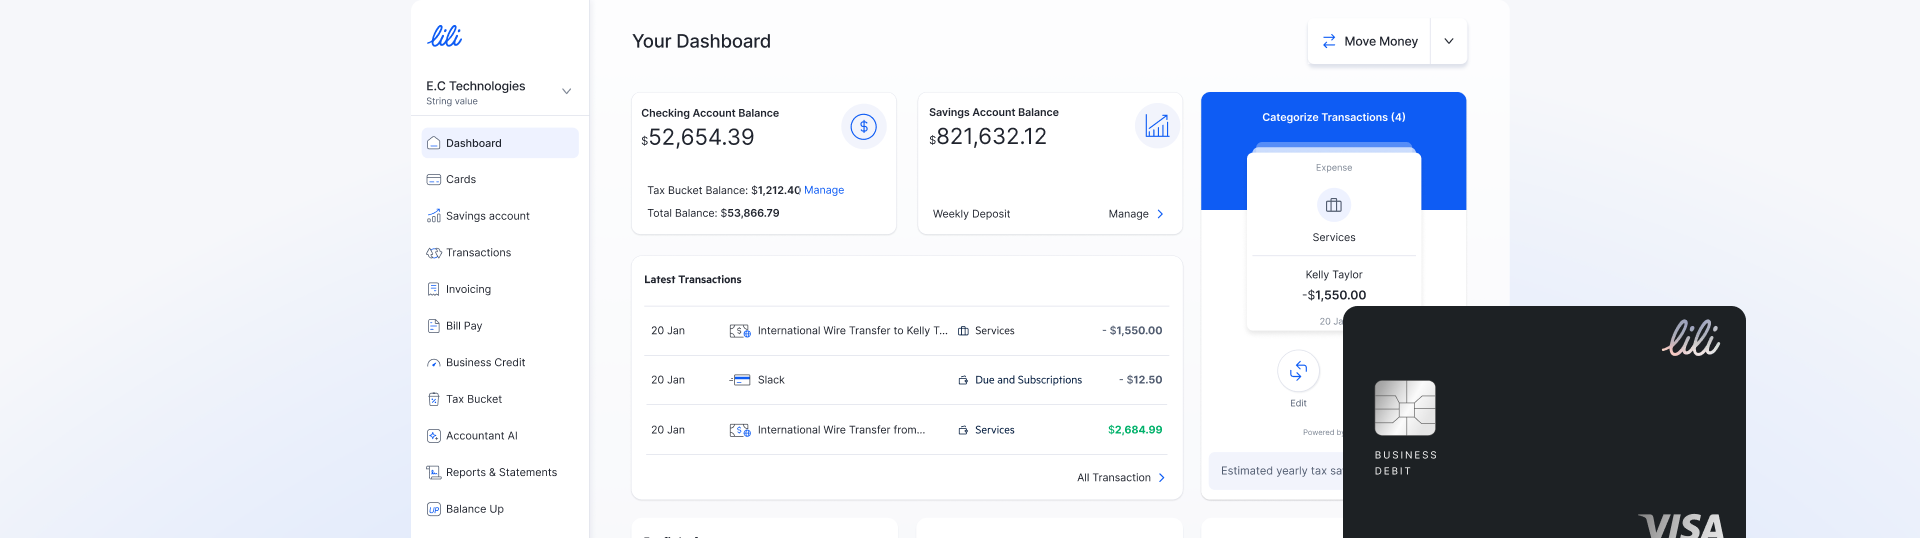
Task: Click the savings account chart icon
Action: 1157,126
